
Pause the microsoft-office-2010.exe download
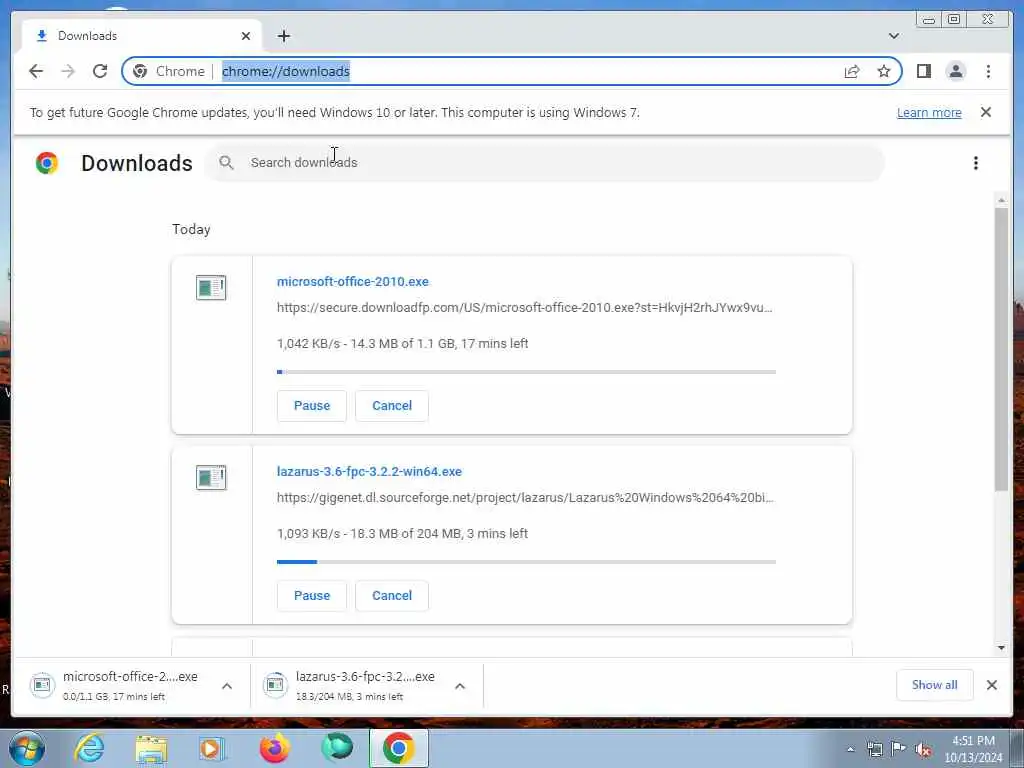tap(312, 406)
